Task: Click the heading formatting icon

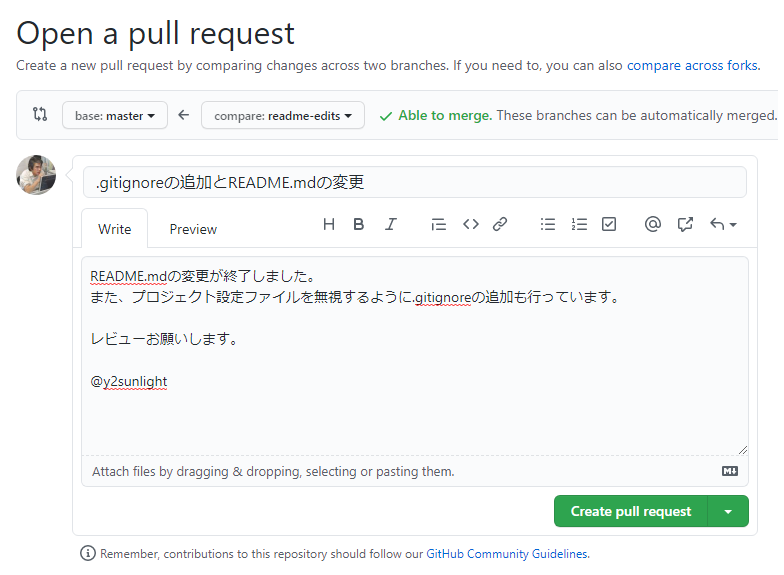Action: pos(328,225)
